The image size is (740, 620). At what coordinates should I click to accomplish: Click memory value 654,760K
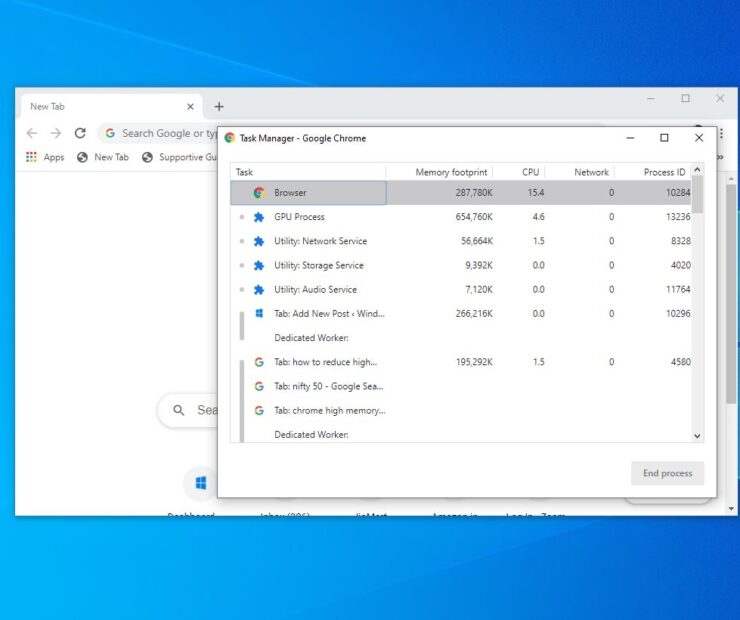(474, 217)
